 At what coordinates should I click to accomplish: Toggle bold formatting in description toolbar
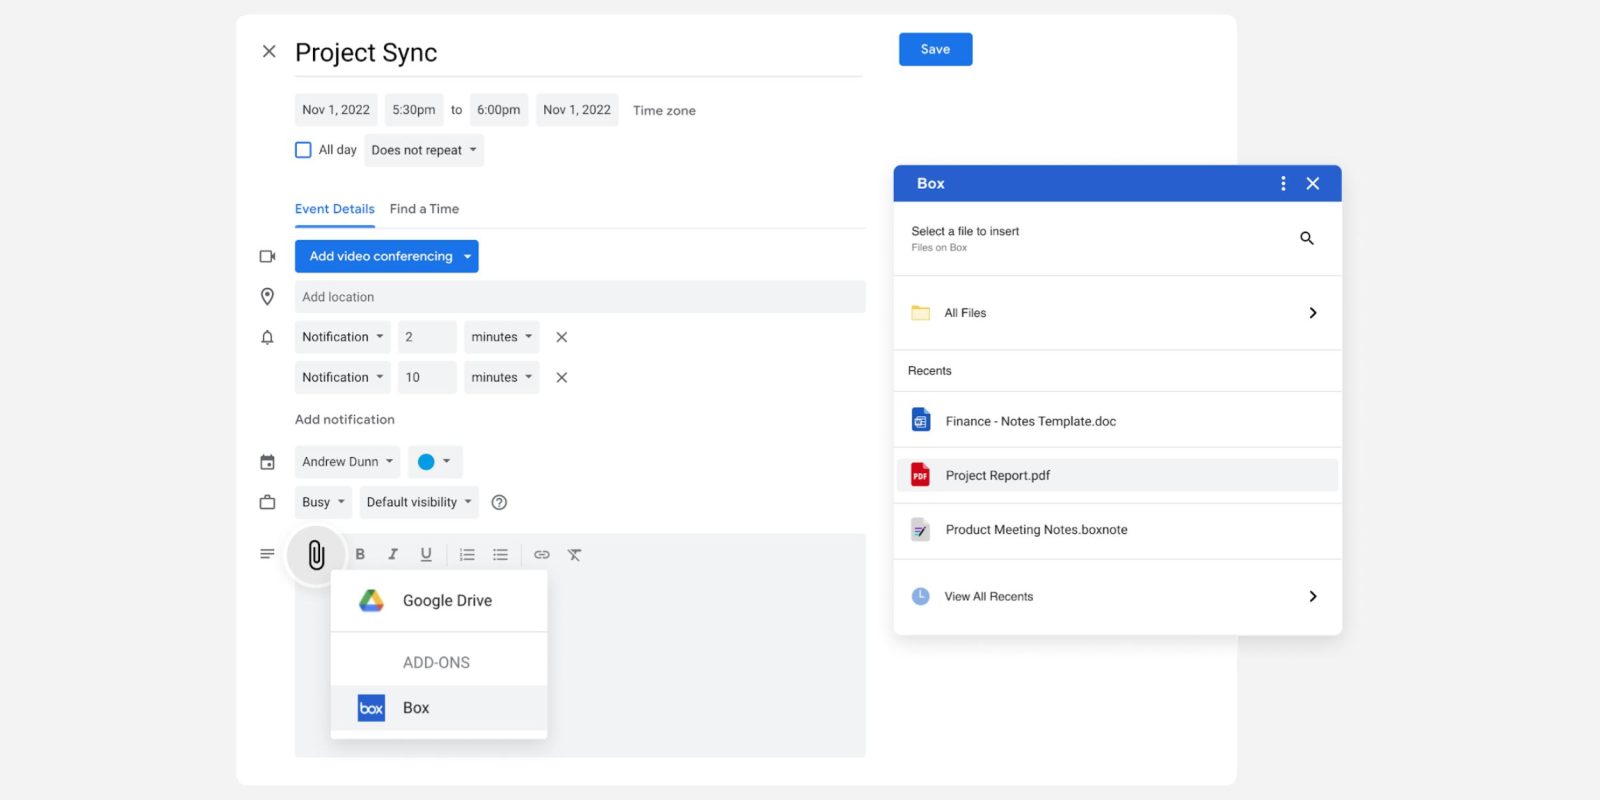coord(360,555)
